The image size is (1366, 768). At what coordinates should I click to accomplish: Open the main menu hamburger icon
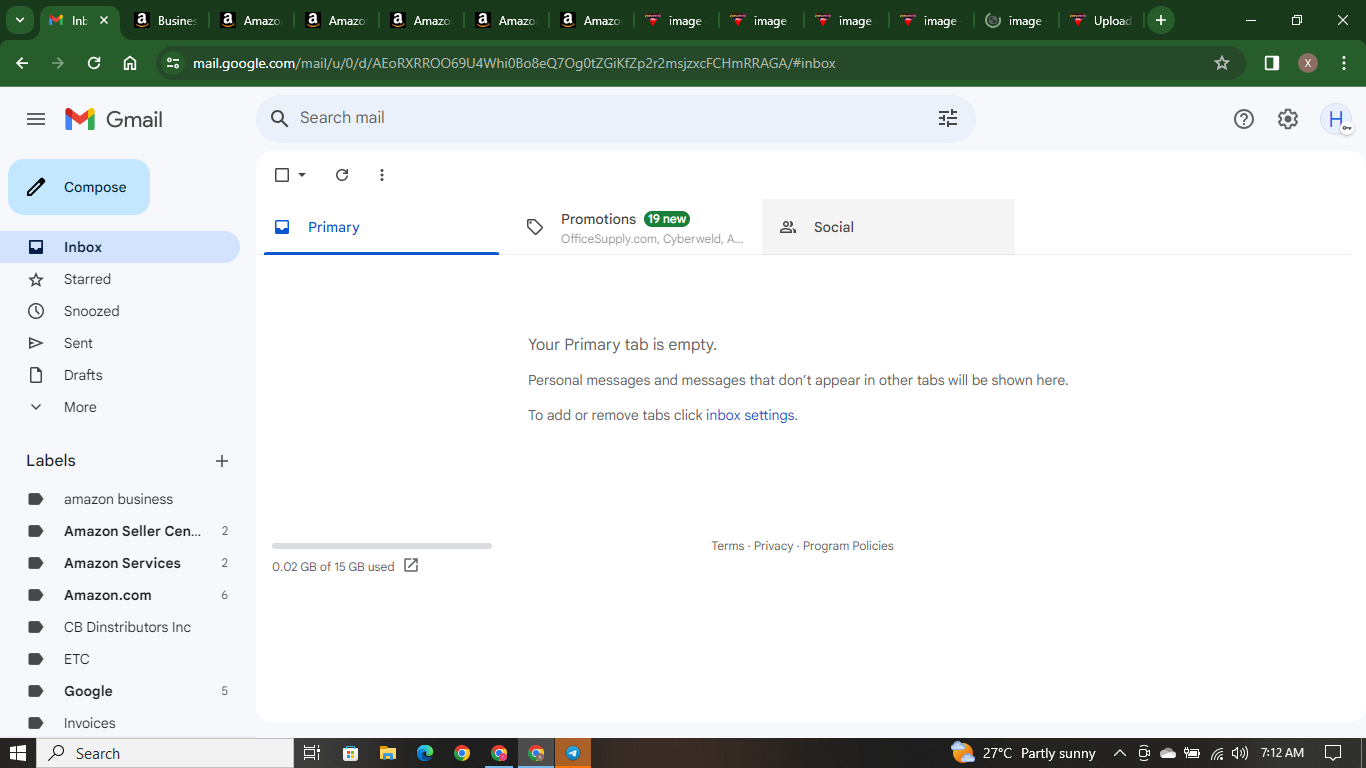tap(36, 119)
